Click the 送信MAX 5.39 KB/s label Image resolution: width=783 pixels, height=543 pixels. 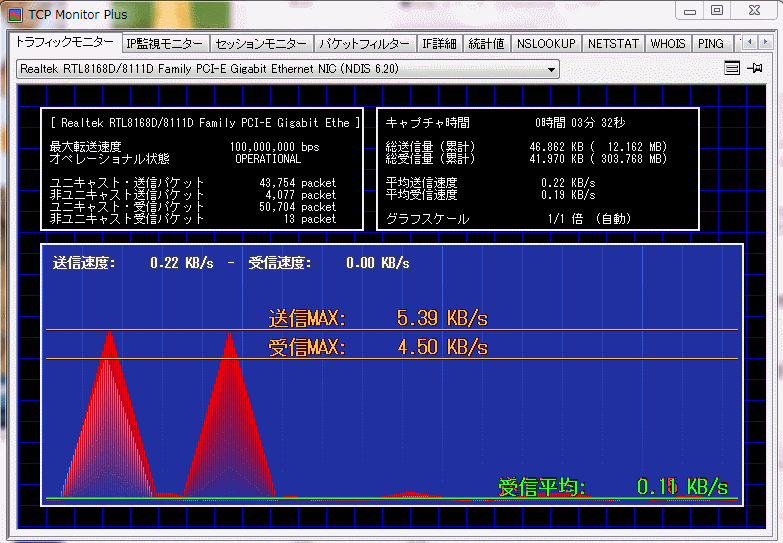point(378,318)
